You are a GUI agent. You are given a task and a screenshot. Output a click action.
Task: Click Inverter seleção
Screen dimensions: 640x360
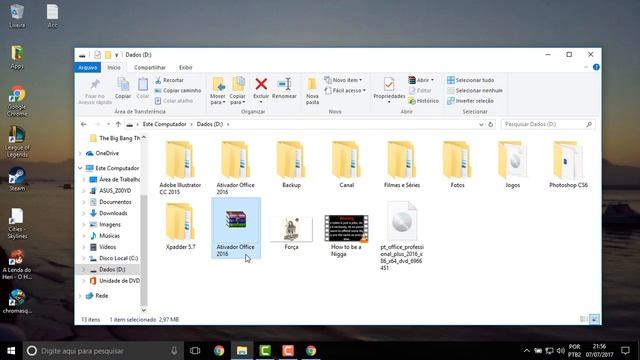click(470, 101)
